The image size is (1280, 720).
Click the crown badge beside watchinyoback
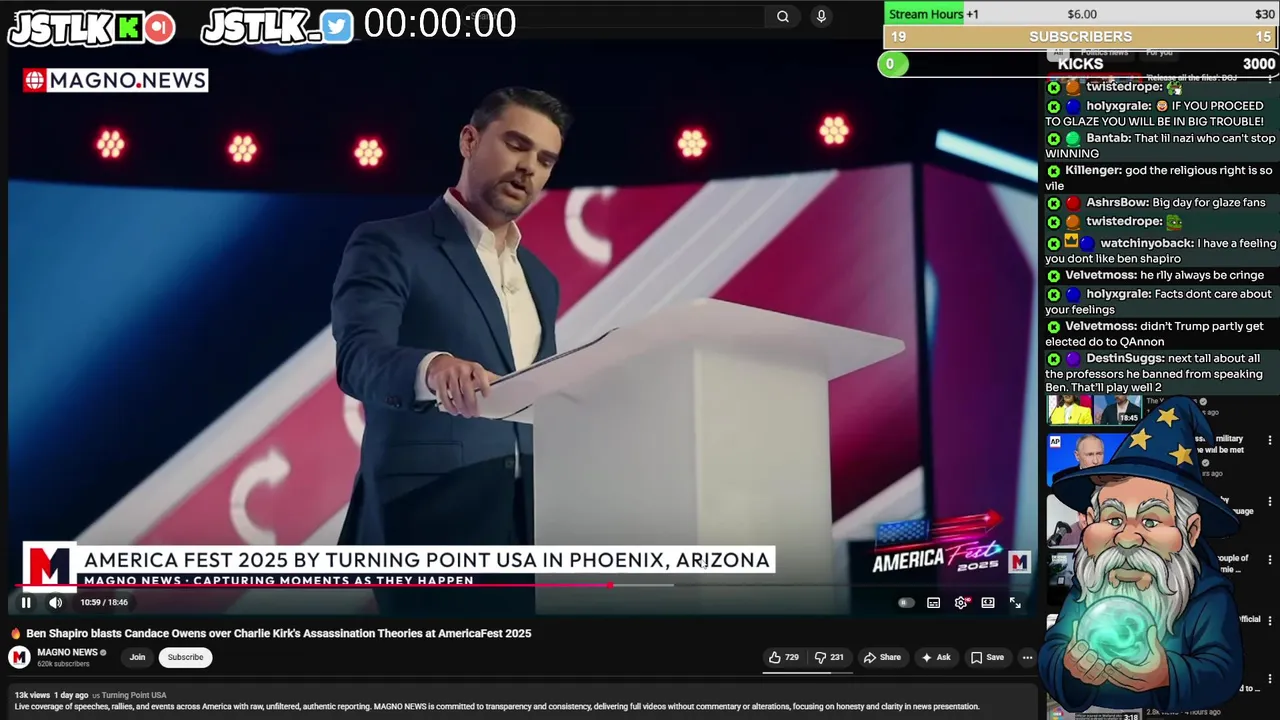click(x=1071, y=242)
